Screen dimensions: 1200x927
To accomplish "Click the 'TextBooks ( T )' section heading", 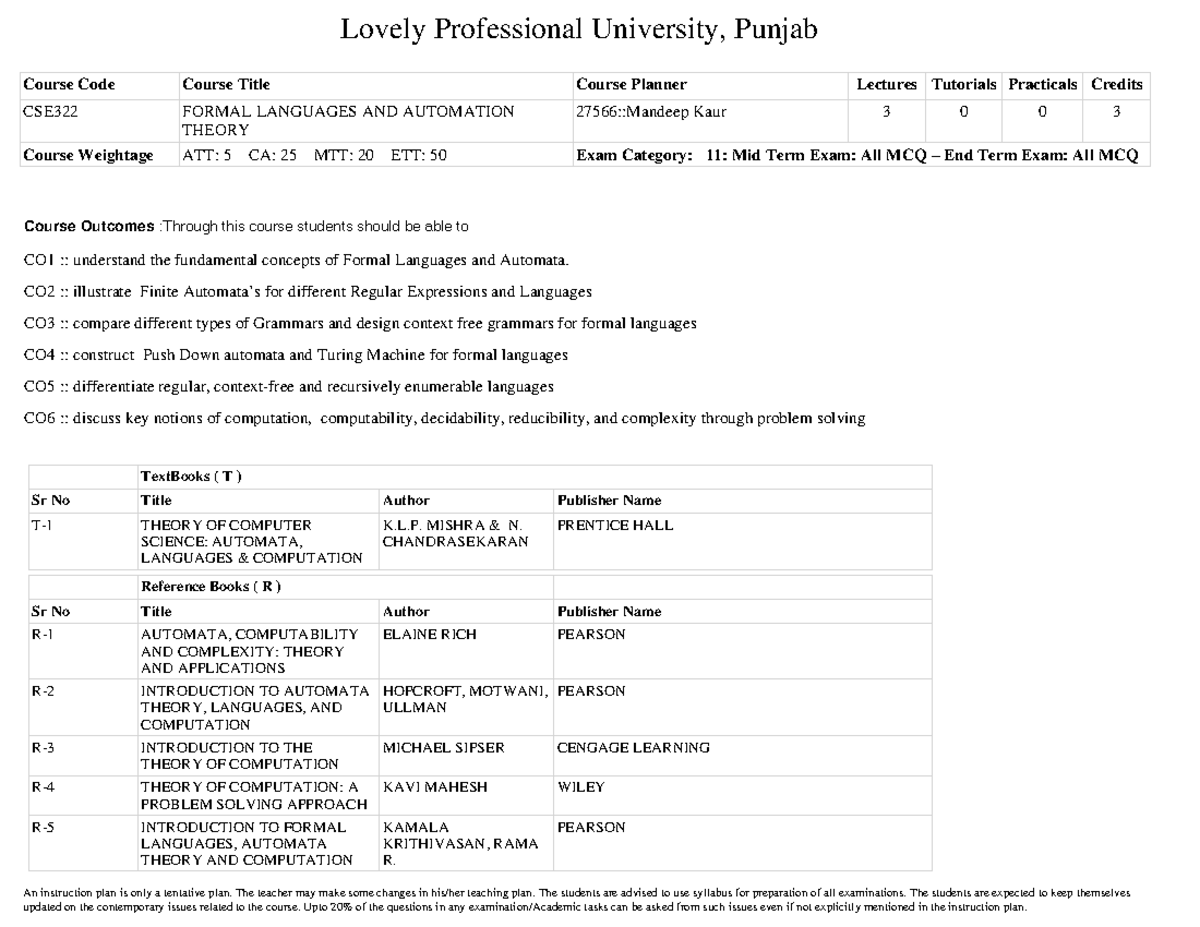I will 192,476.
